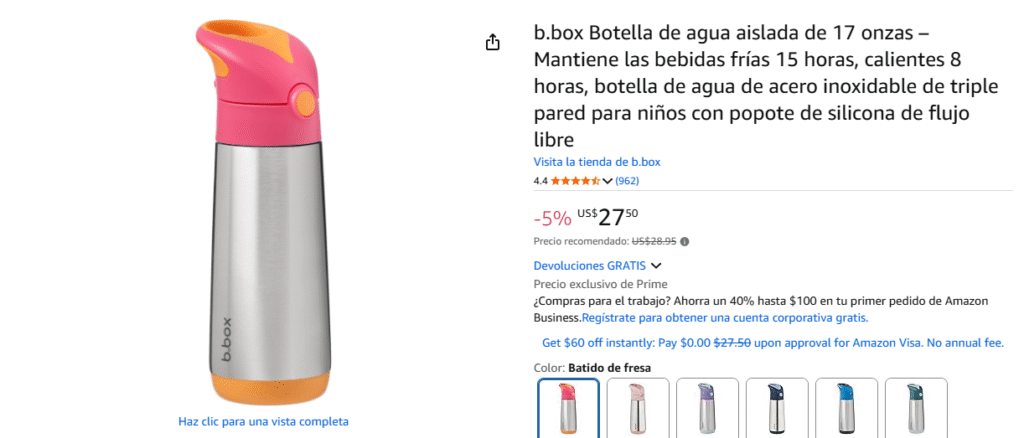Open the 962 customer reviews link

627,181
